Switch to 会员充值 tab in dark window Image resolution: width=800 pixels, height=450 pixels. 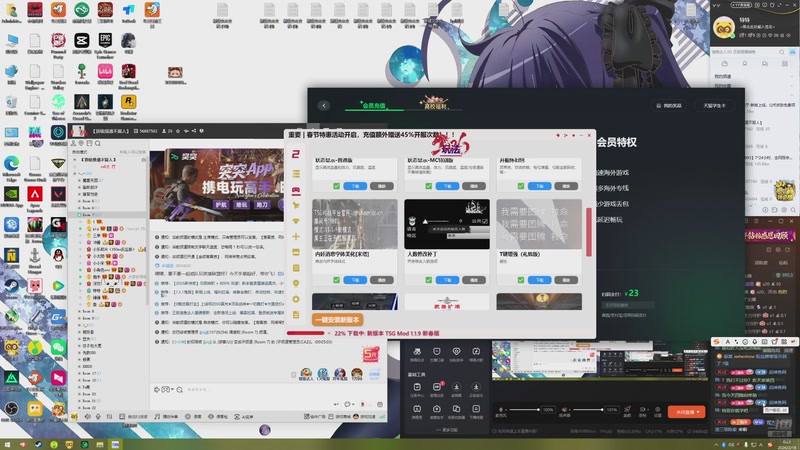373,105
